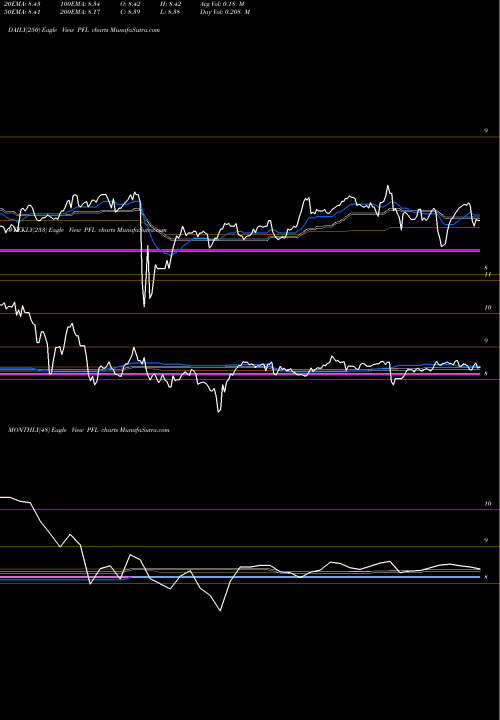
Task: Select the open price O: 8.42
Action: tap(130, 4)
